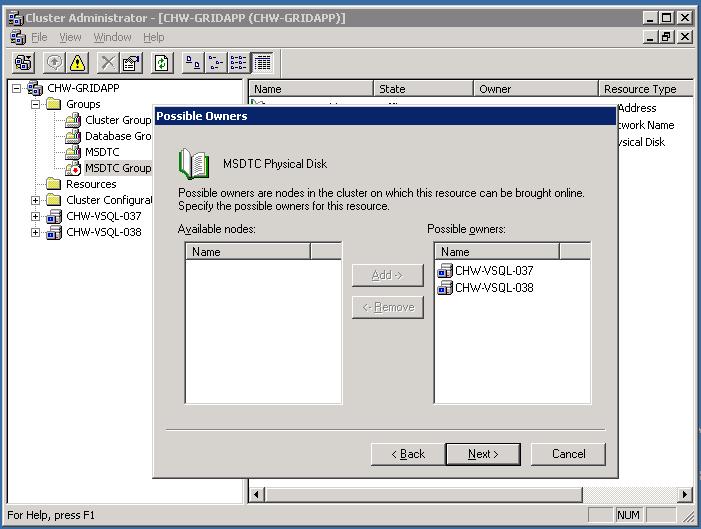This screenshot has height=529, width=701.
Task: Open the Properties toolbar icon
Action: [x=131, y=62]
